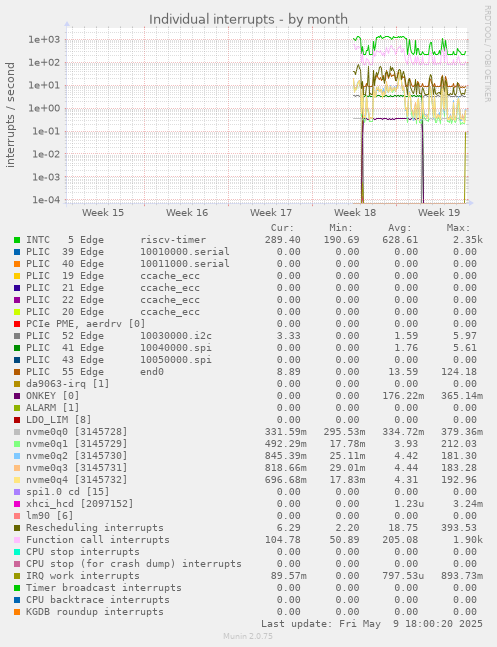Click the magenta xhci_hcd legend swatch
Screen dimensions: 497x647
[17, 504]
